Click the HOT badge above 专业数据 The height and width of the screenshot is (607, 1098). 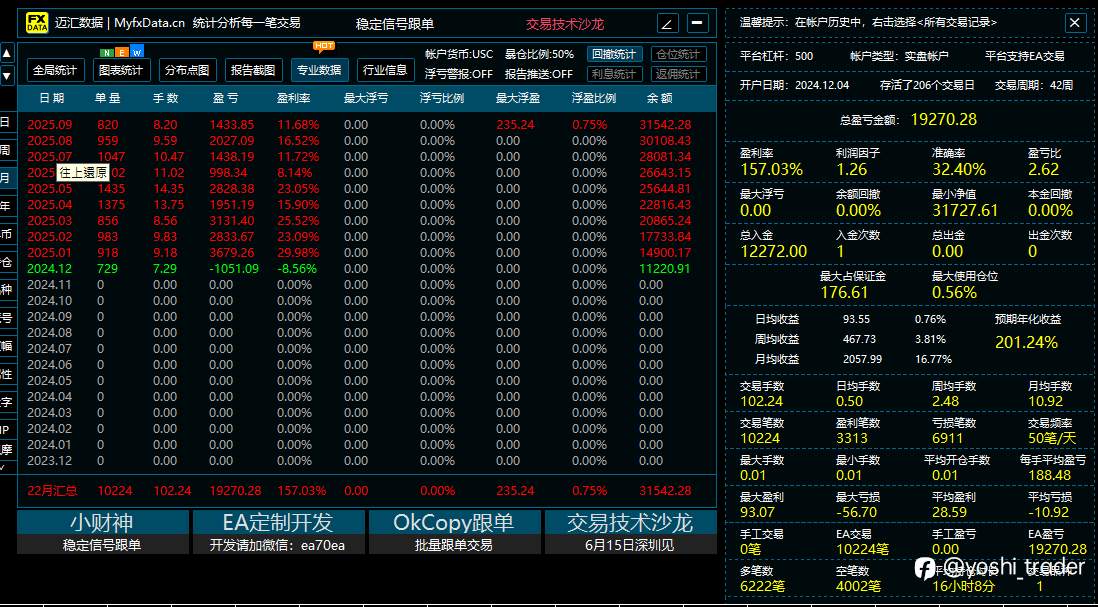coord(324,46)
